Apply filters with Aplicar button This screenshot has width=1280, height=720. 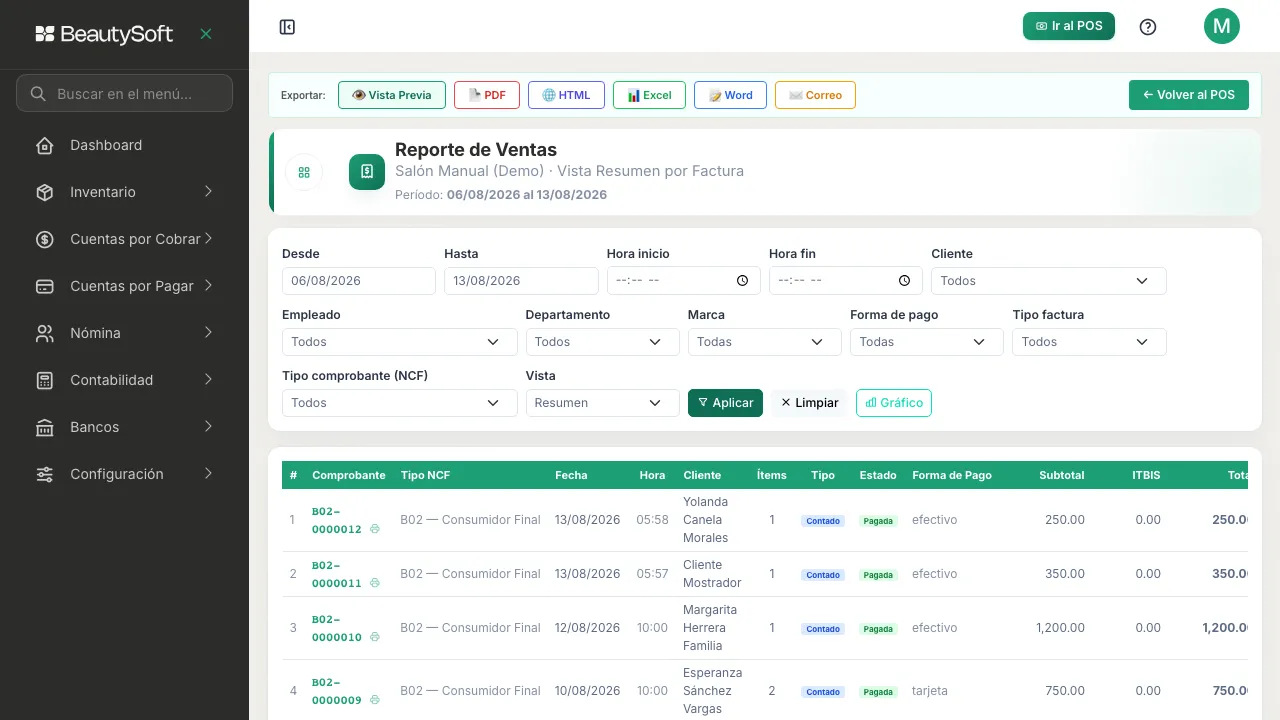coord(725,403)
